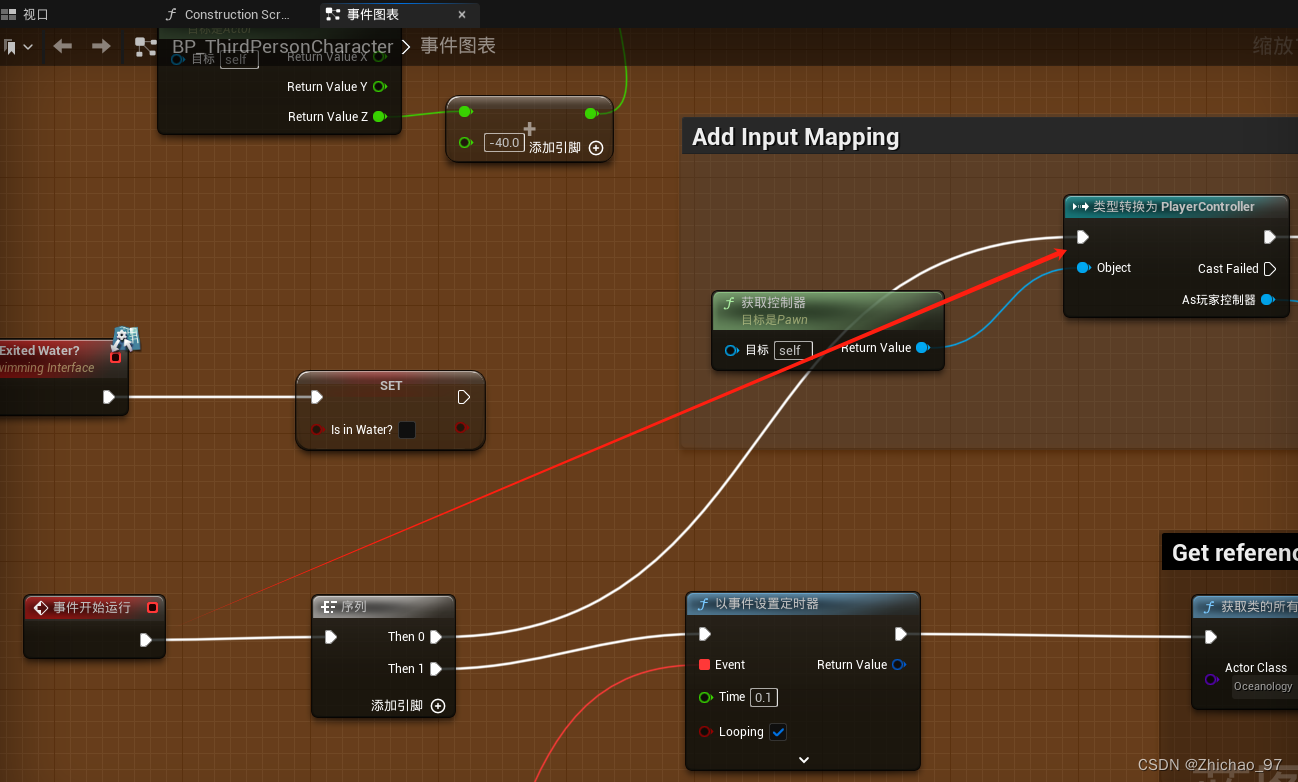
Task: Click the SET node boolean output pin
Action: [x=461, y=428]
